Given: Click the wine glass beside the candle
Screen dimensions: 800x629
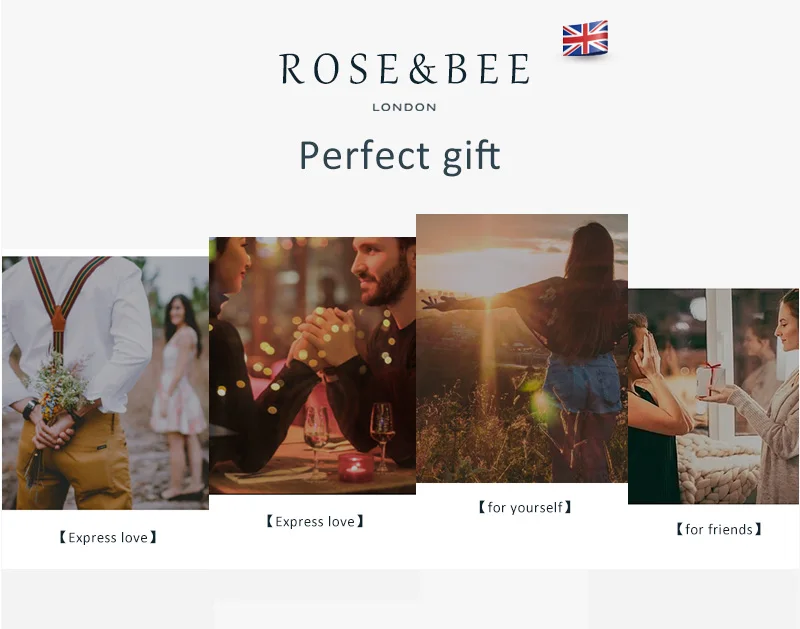Looking at the screenshot, I should tap(382, 435).
